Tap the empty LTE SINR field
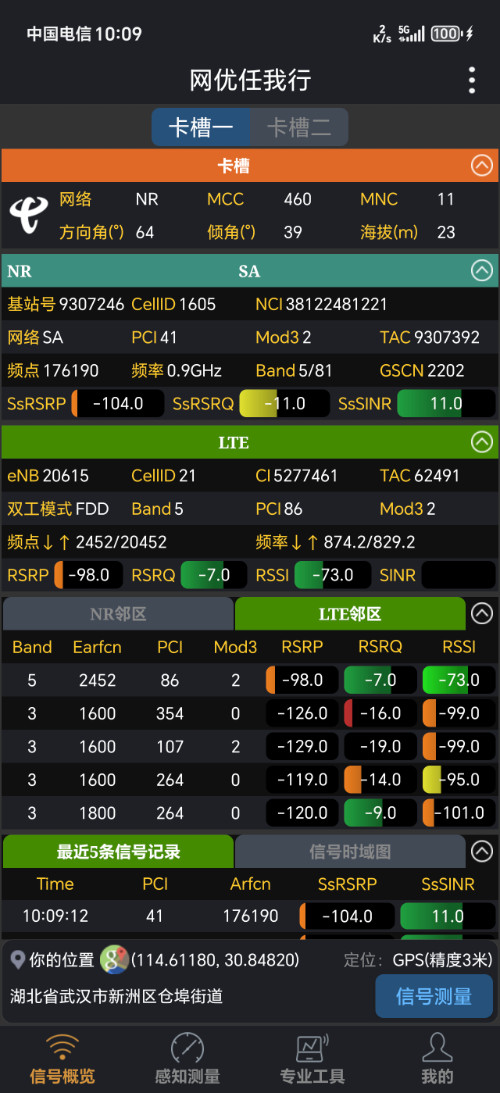The height and width of the screenshot is (1093, 500). [459, 575]
